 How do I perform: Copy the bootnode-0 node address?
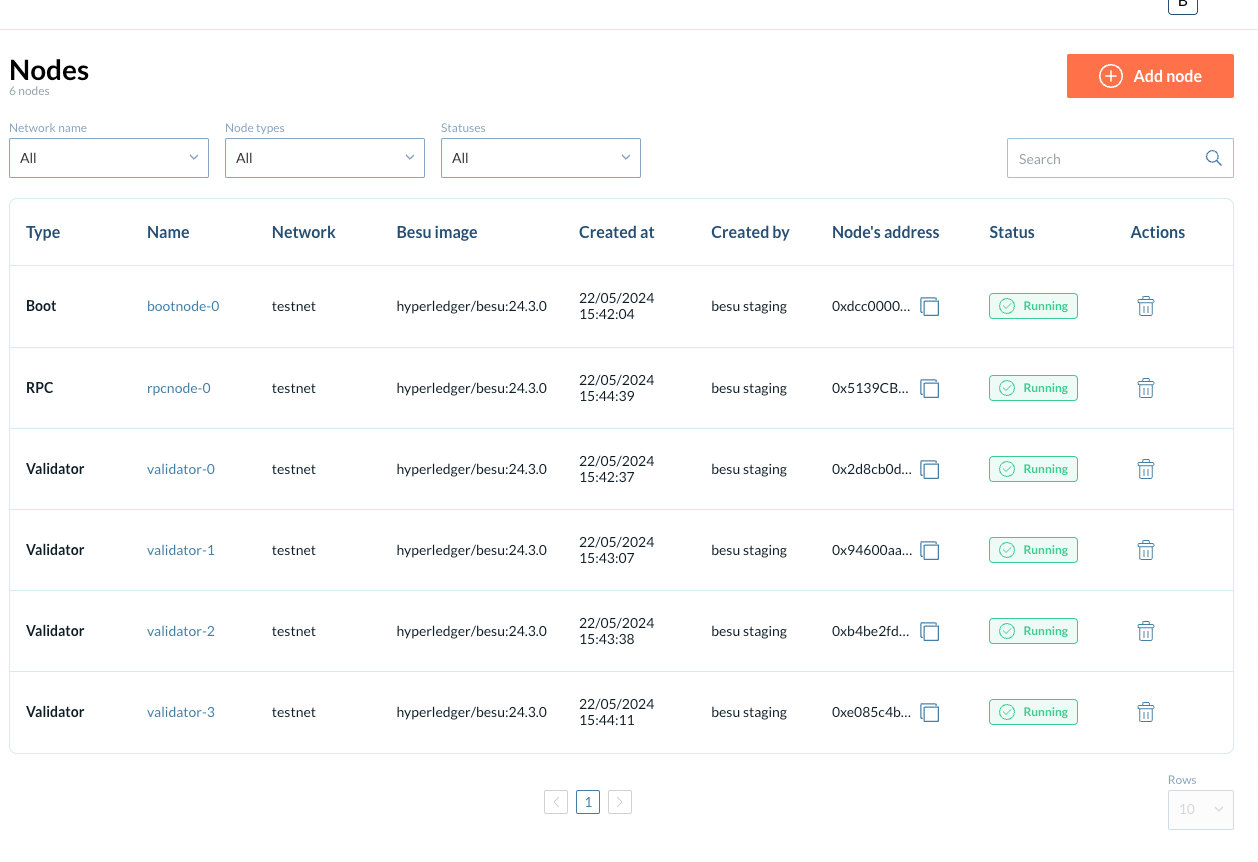[x=930, y=306]
